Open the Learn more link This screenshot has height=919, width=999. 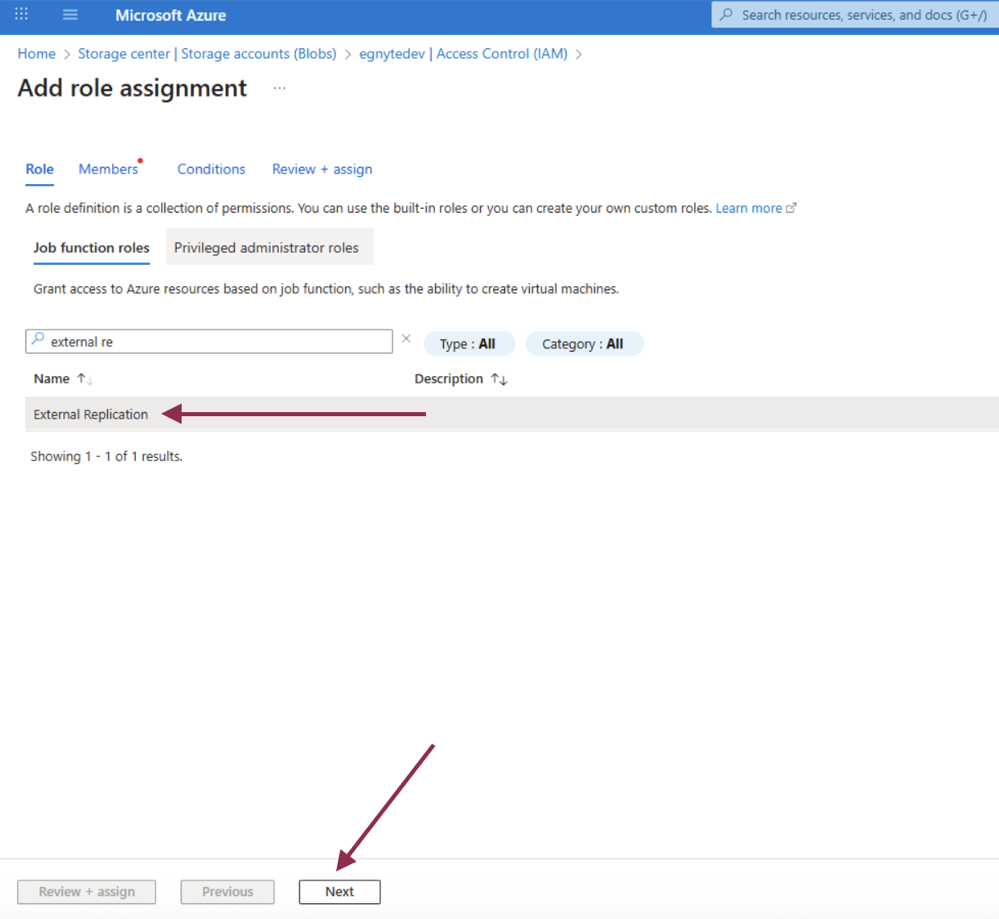pos(749,208)
